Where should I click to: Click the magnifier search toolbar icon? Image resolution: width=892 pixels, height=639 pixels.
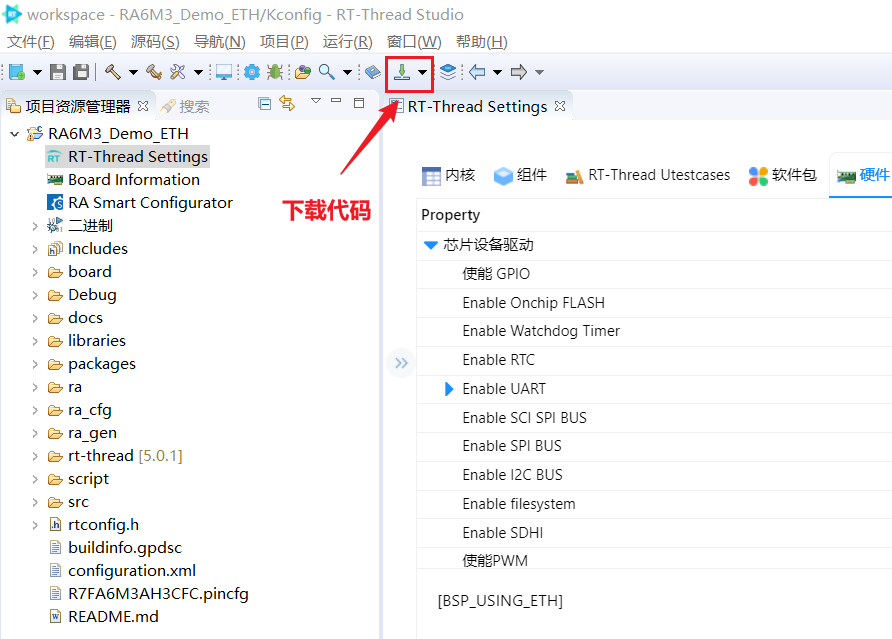point(327,72)
